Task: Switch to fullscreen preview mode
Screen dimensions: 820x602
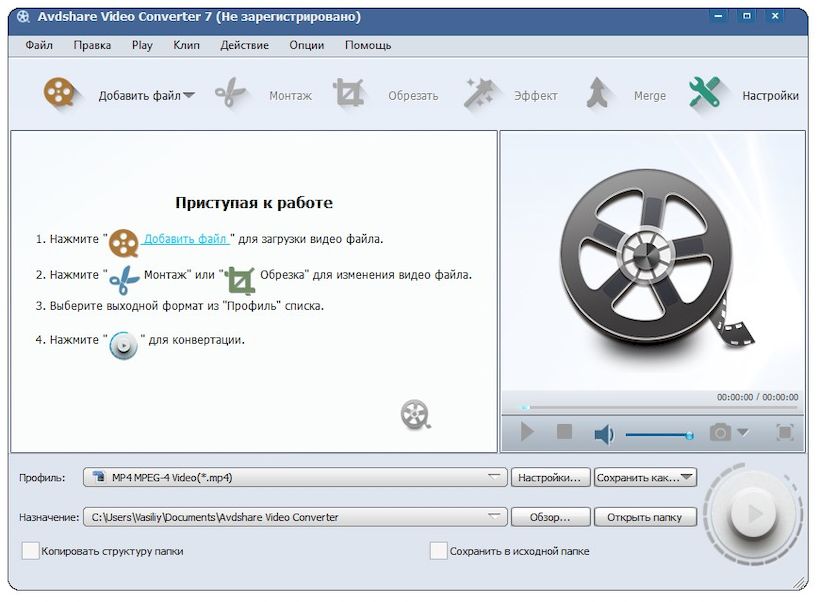Action: pos(786,433)
